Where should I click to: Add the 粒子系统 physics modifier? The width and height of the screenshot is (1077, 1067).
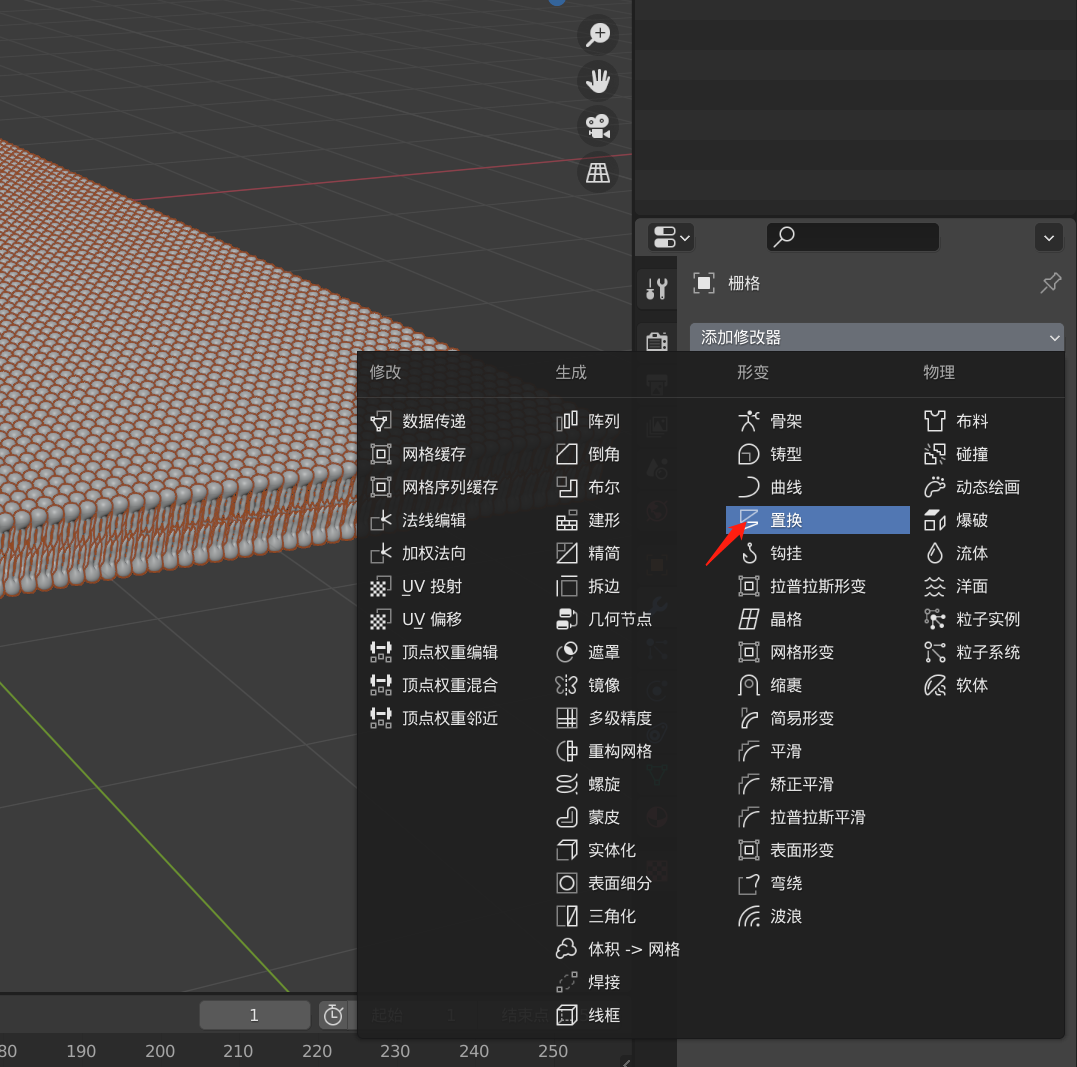tap(989, 652)
